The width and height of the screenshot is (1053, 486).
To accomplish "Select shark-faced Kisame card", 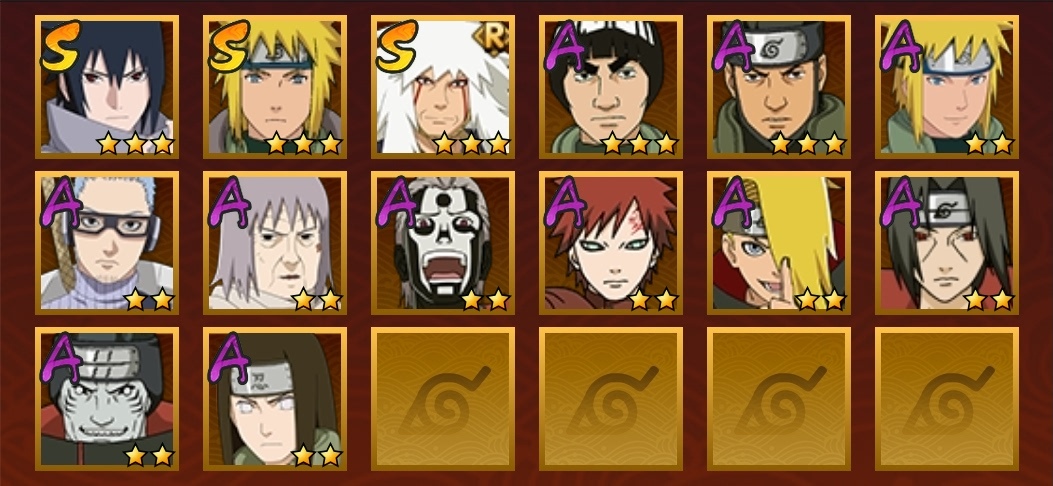I will (107, 398).
